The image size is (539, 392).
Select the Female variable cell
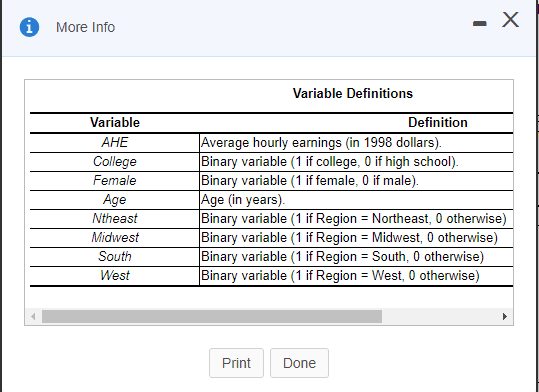115,181
